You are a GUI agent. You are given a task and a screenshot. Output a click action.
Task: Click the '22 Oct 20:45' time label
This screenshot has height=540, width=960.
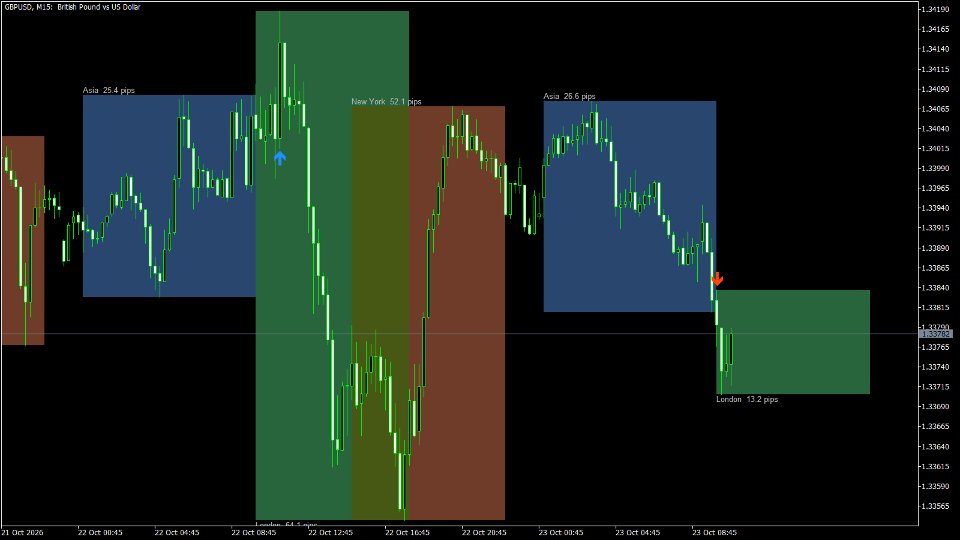pyautogui.click(x=484, y=533)
